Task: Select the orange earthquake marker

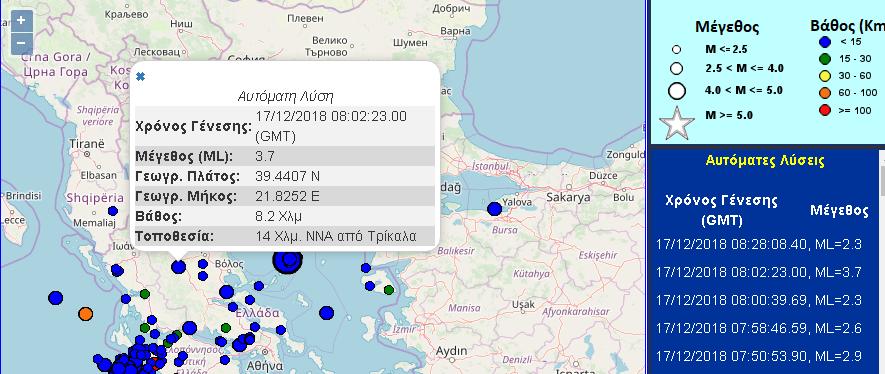Action: pos(86,314)
